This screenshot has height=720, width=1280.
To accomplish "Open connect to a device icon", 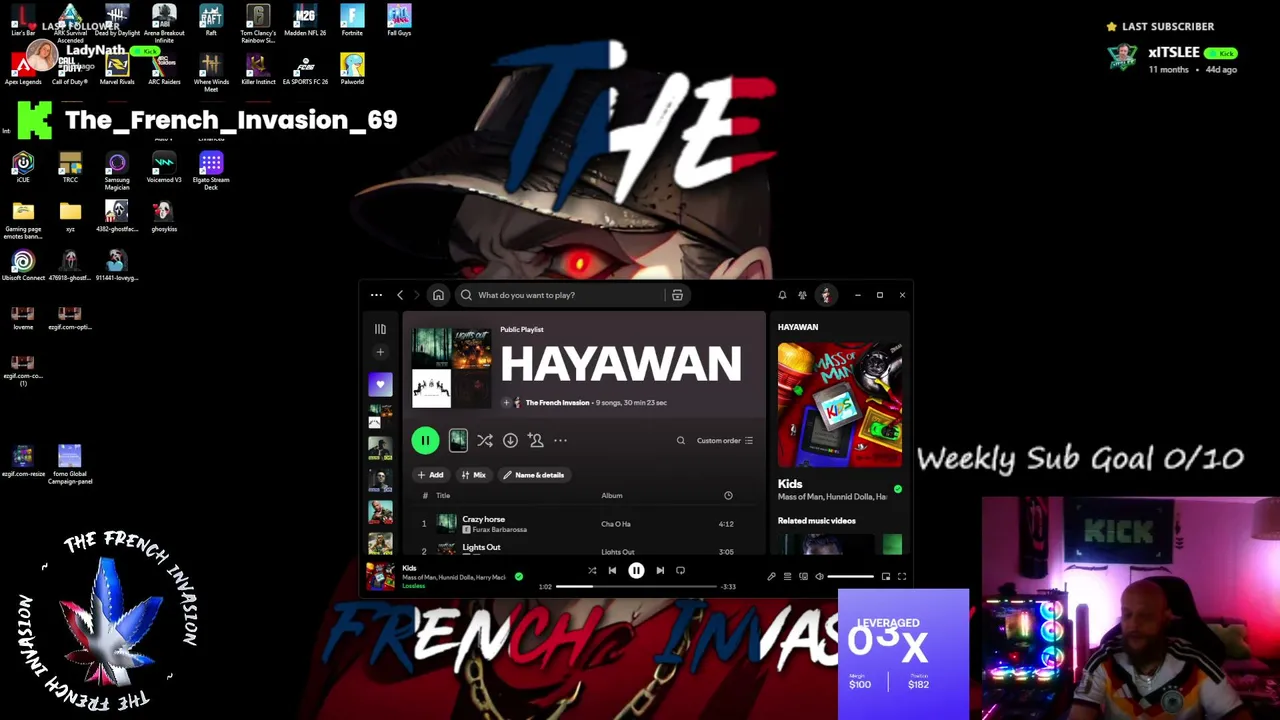I will pos(803,576).
